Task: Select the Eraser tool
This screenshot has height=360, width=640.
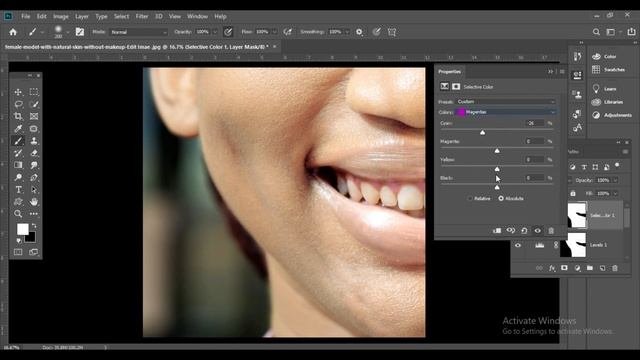Action: 34,153
